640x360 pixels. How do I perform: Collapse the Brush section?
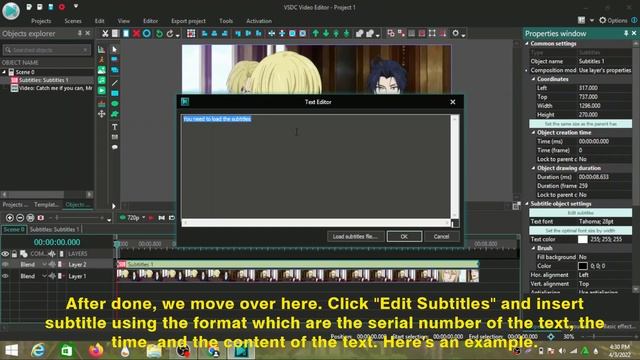point(533,248)
